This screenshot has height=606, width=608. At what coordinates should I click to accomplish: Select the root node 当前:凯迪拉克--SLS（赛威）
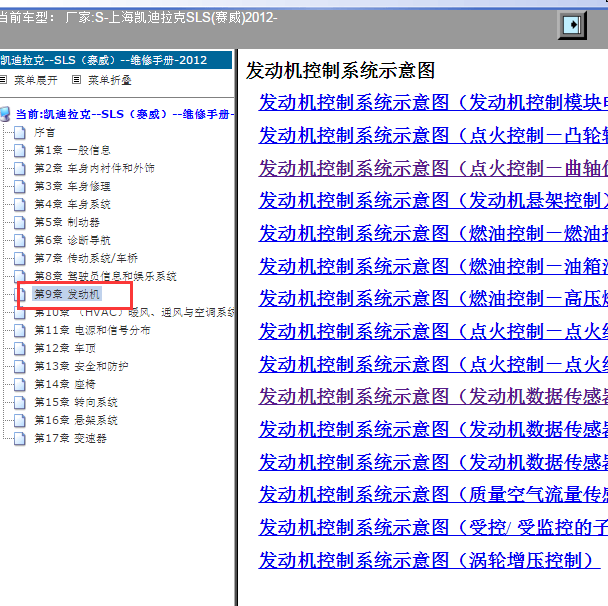tap(124, 114)
